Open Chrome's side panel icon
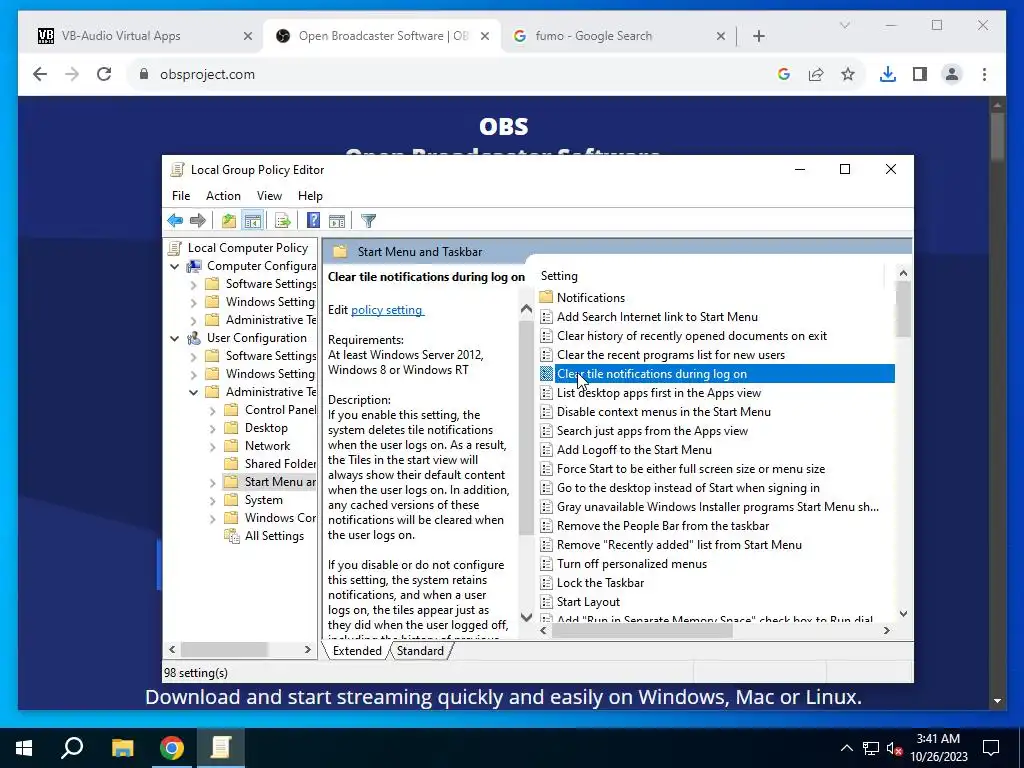 click(920, 74)
